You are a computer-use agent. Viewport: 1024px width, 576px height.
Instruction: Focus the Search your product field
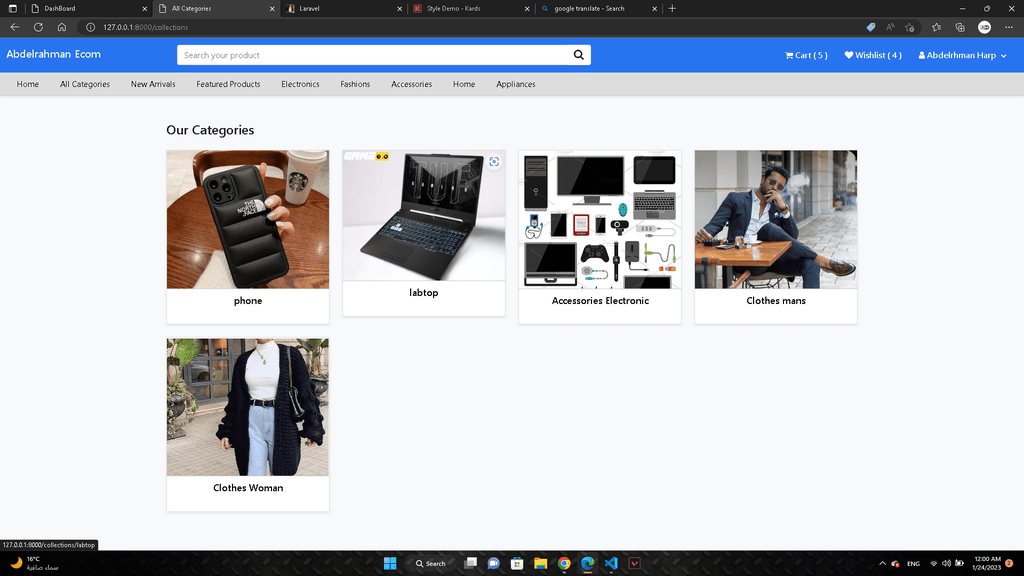pos(374,55)
